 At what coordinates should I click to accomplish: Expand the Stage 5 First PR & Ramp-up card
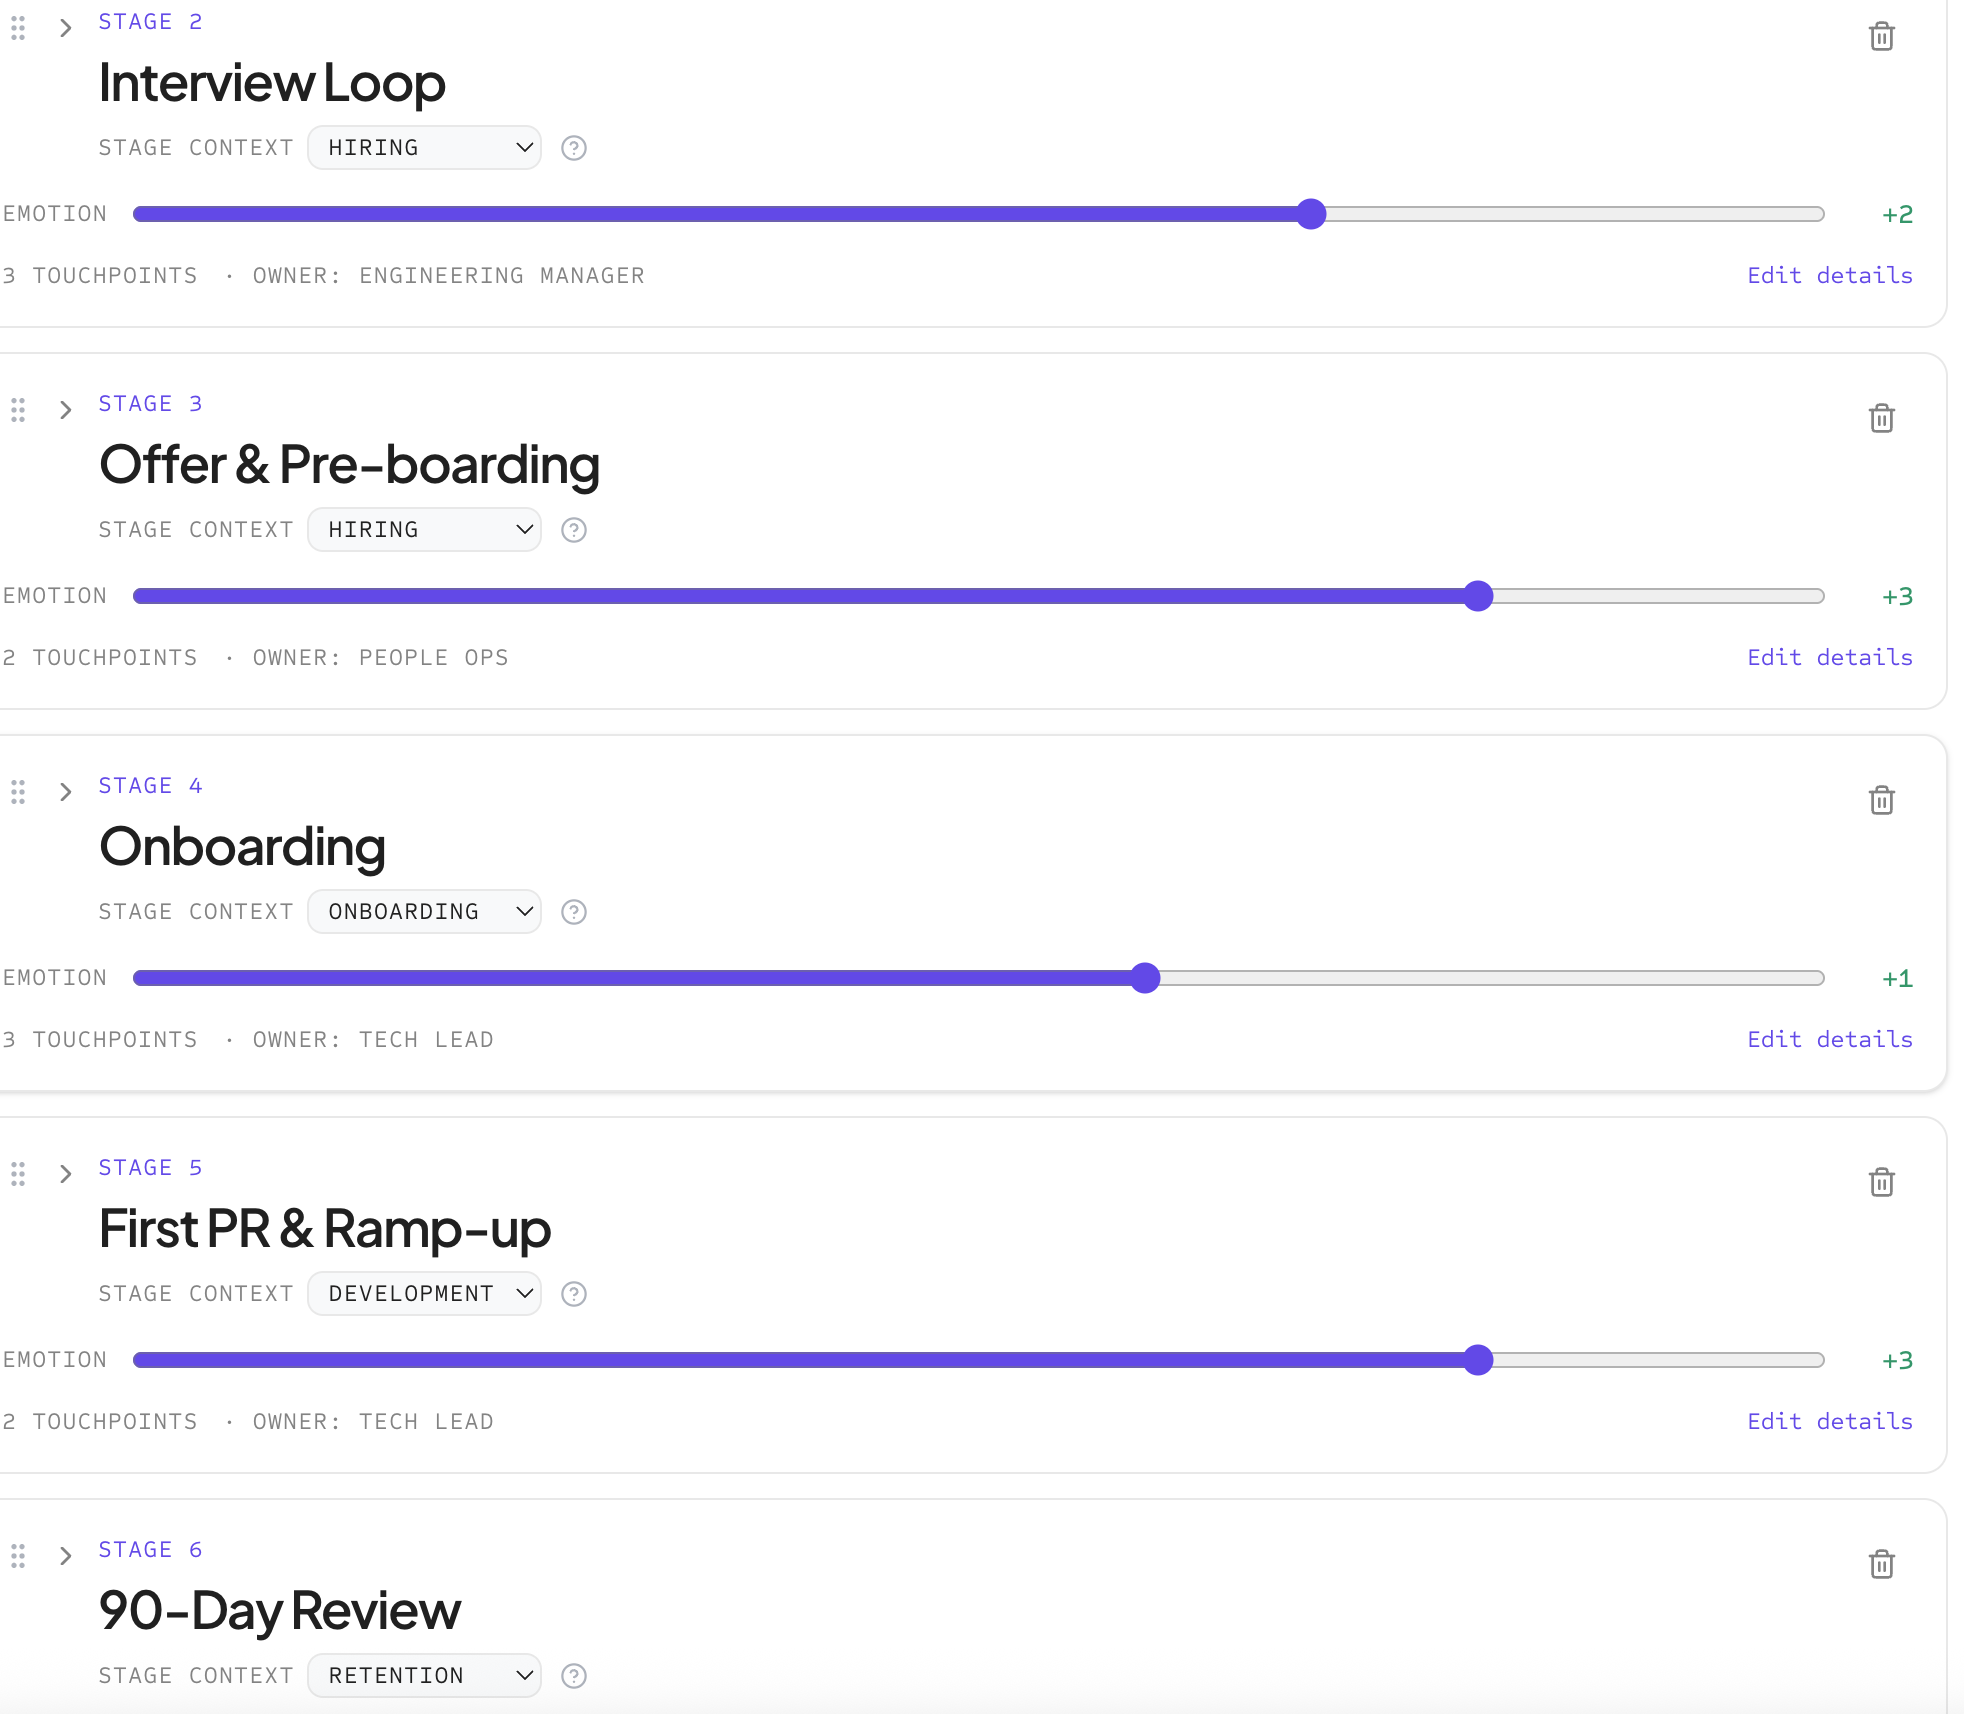pyautogui.click(x=65, y=1174)
